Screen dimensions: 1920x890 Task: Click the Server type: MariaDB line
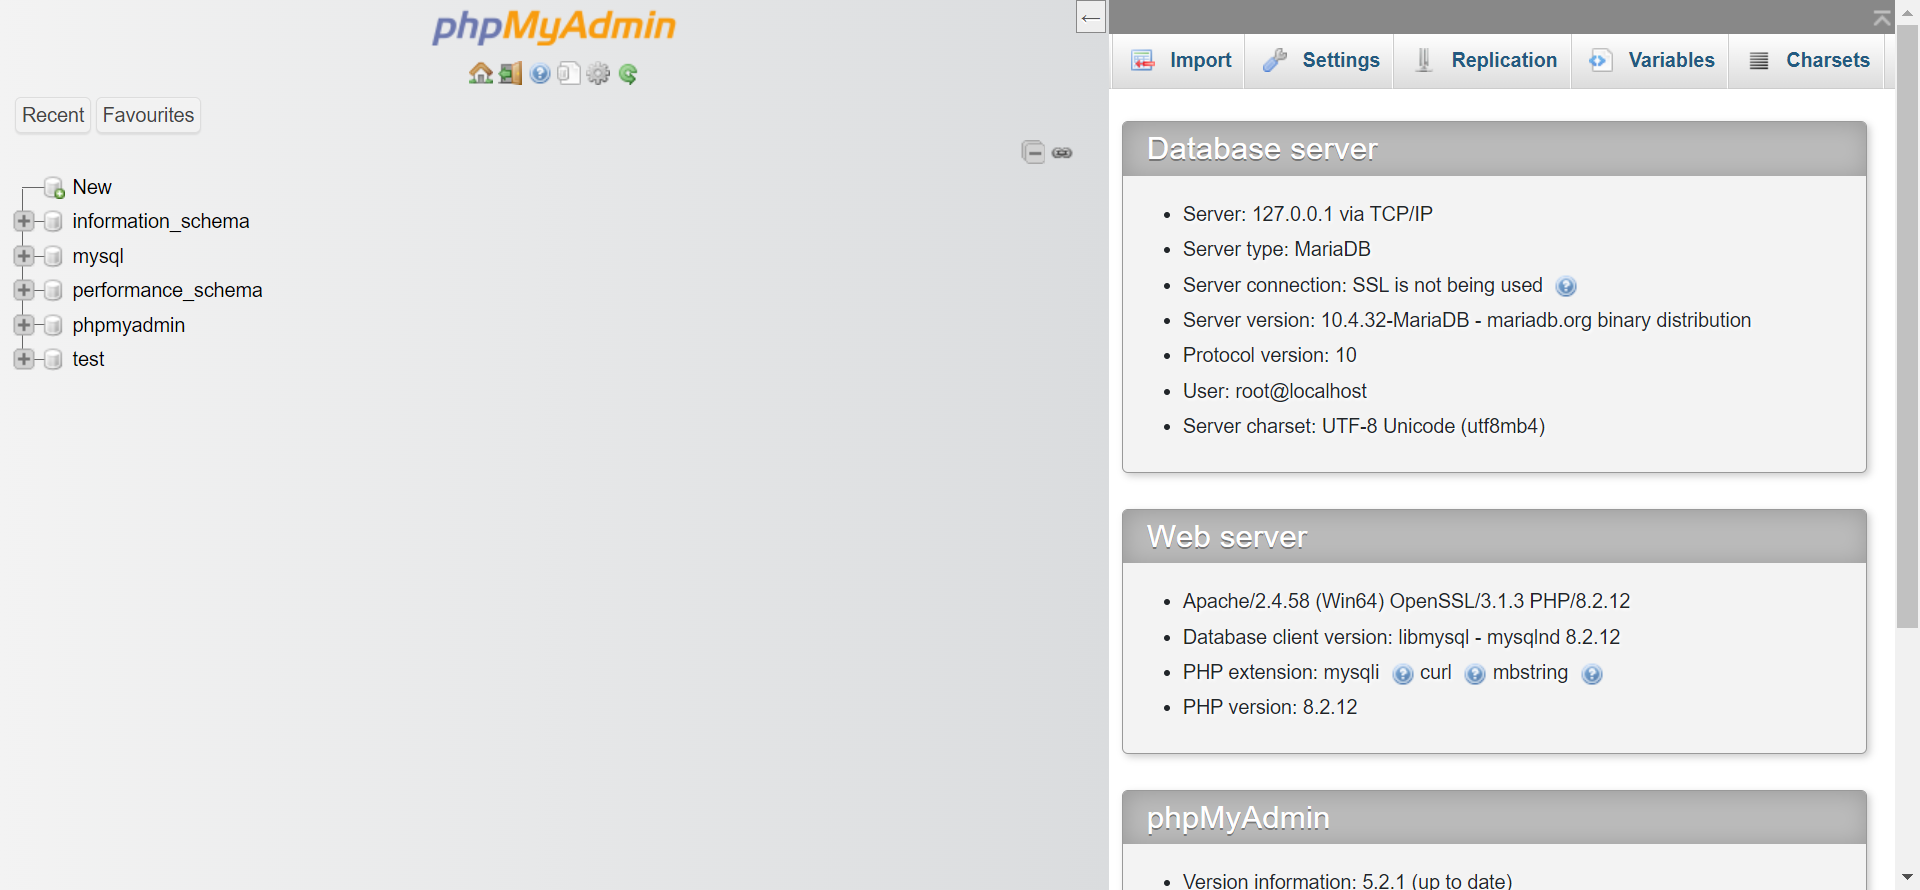[x=1276, y=249]
